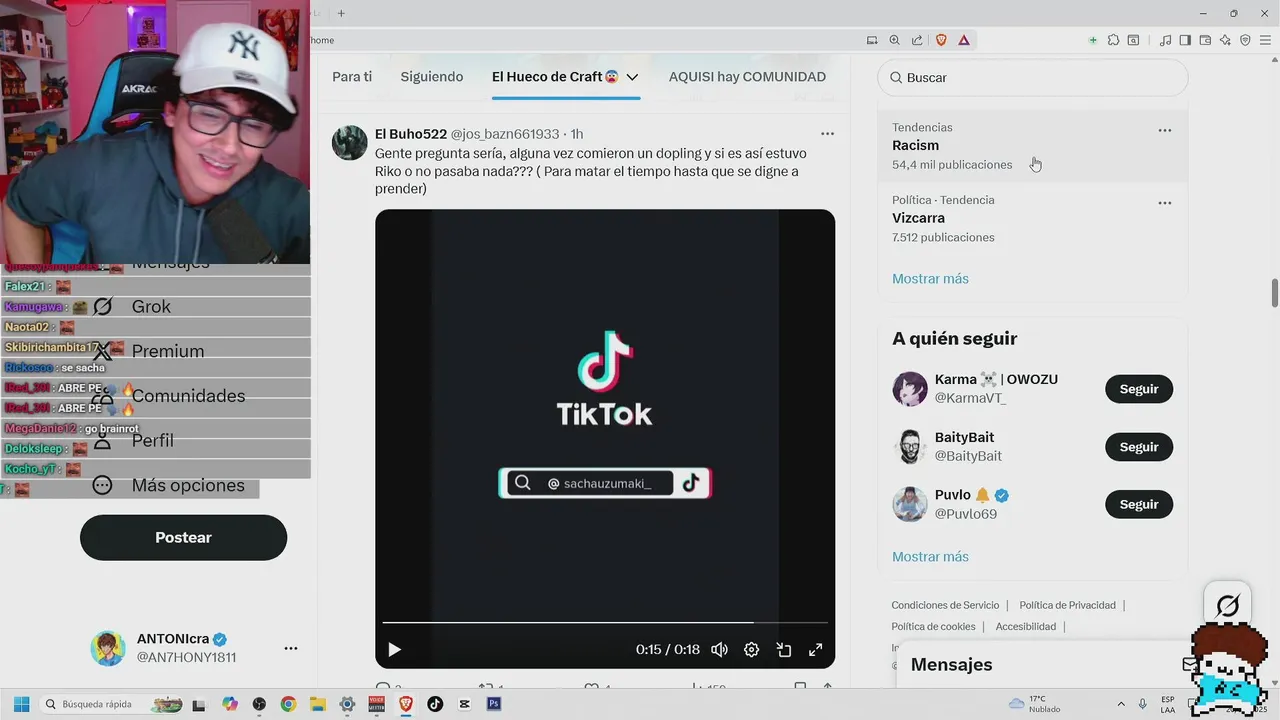Open the video player settings gear
The width and height of the screenshot is (1280, 720).
(751, 650)
